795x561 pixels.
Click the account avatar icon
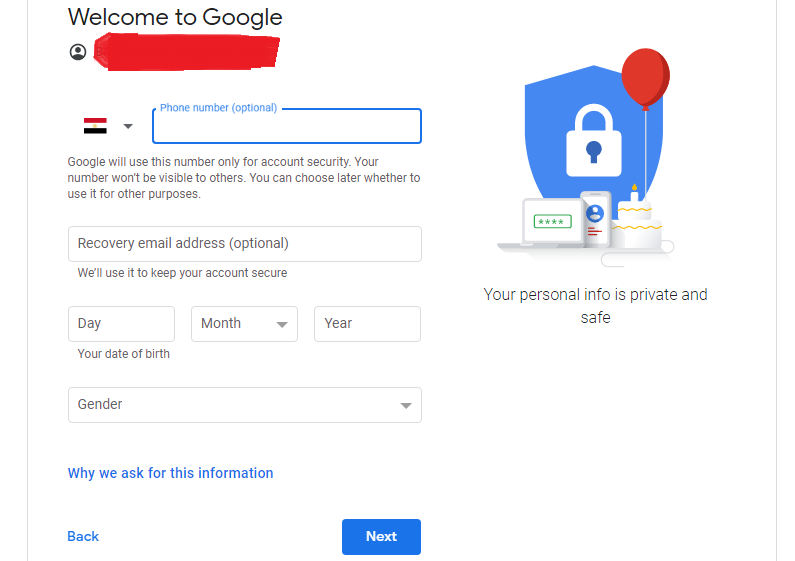pos(78,52)
